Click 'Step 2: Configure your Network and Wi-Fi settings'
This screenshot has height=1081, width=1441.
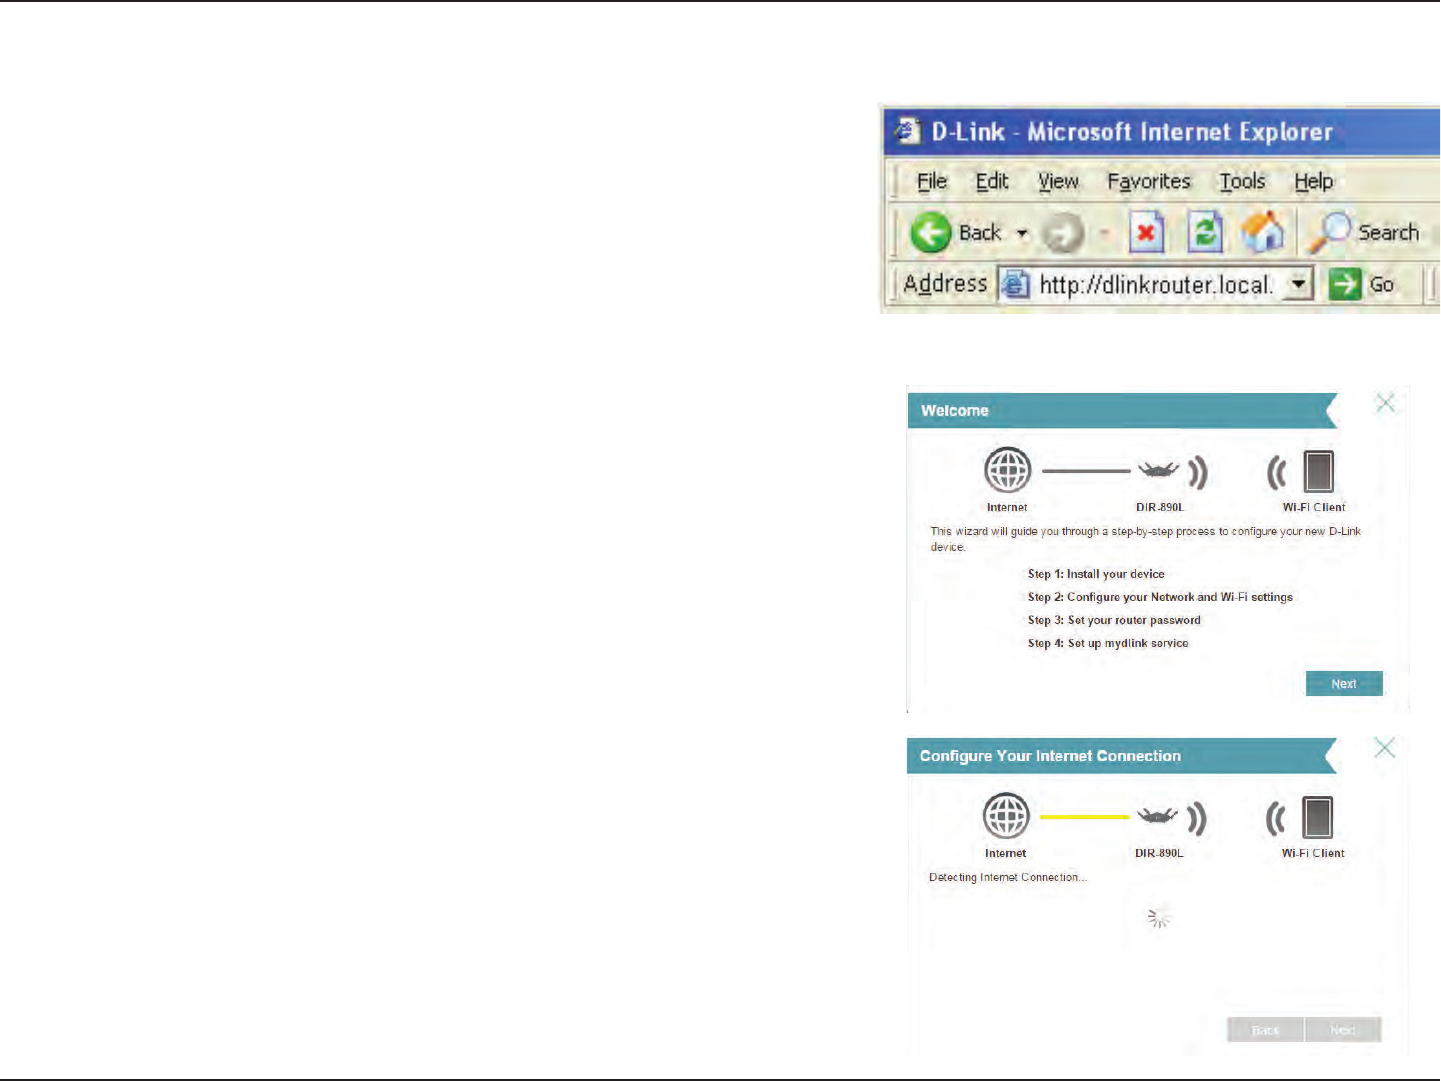(x=1160, y=597)
